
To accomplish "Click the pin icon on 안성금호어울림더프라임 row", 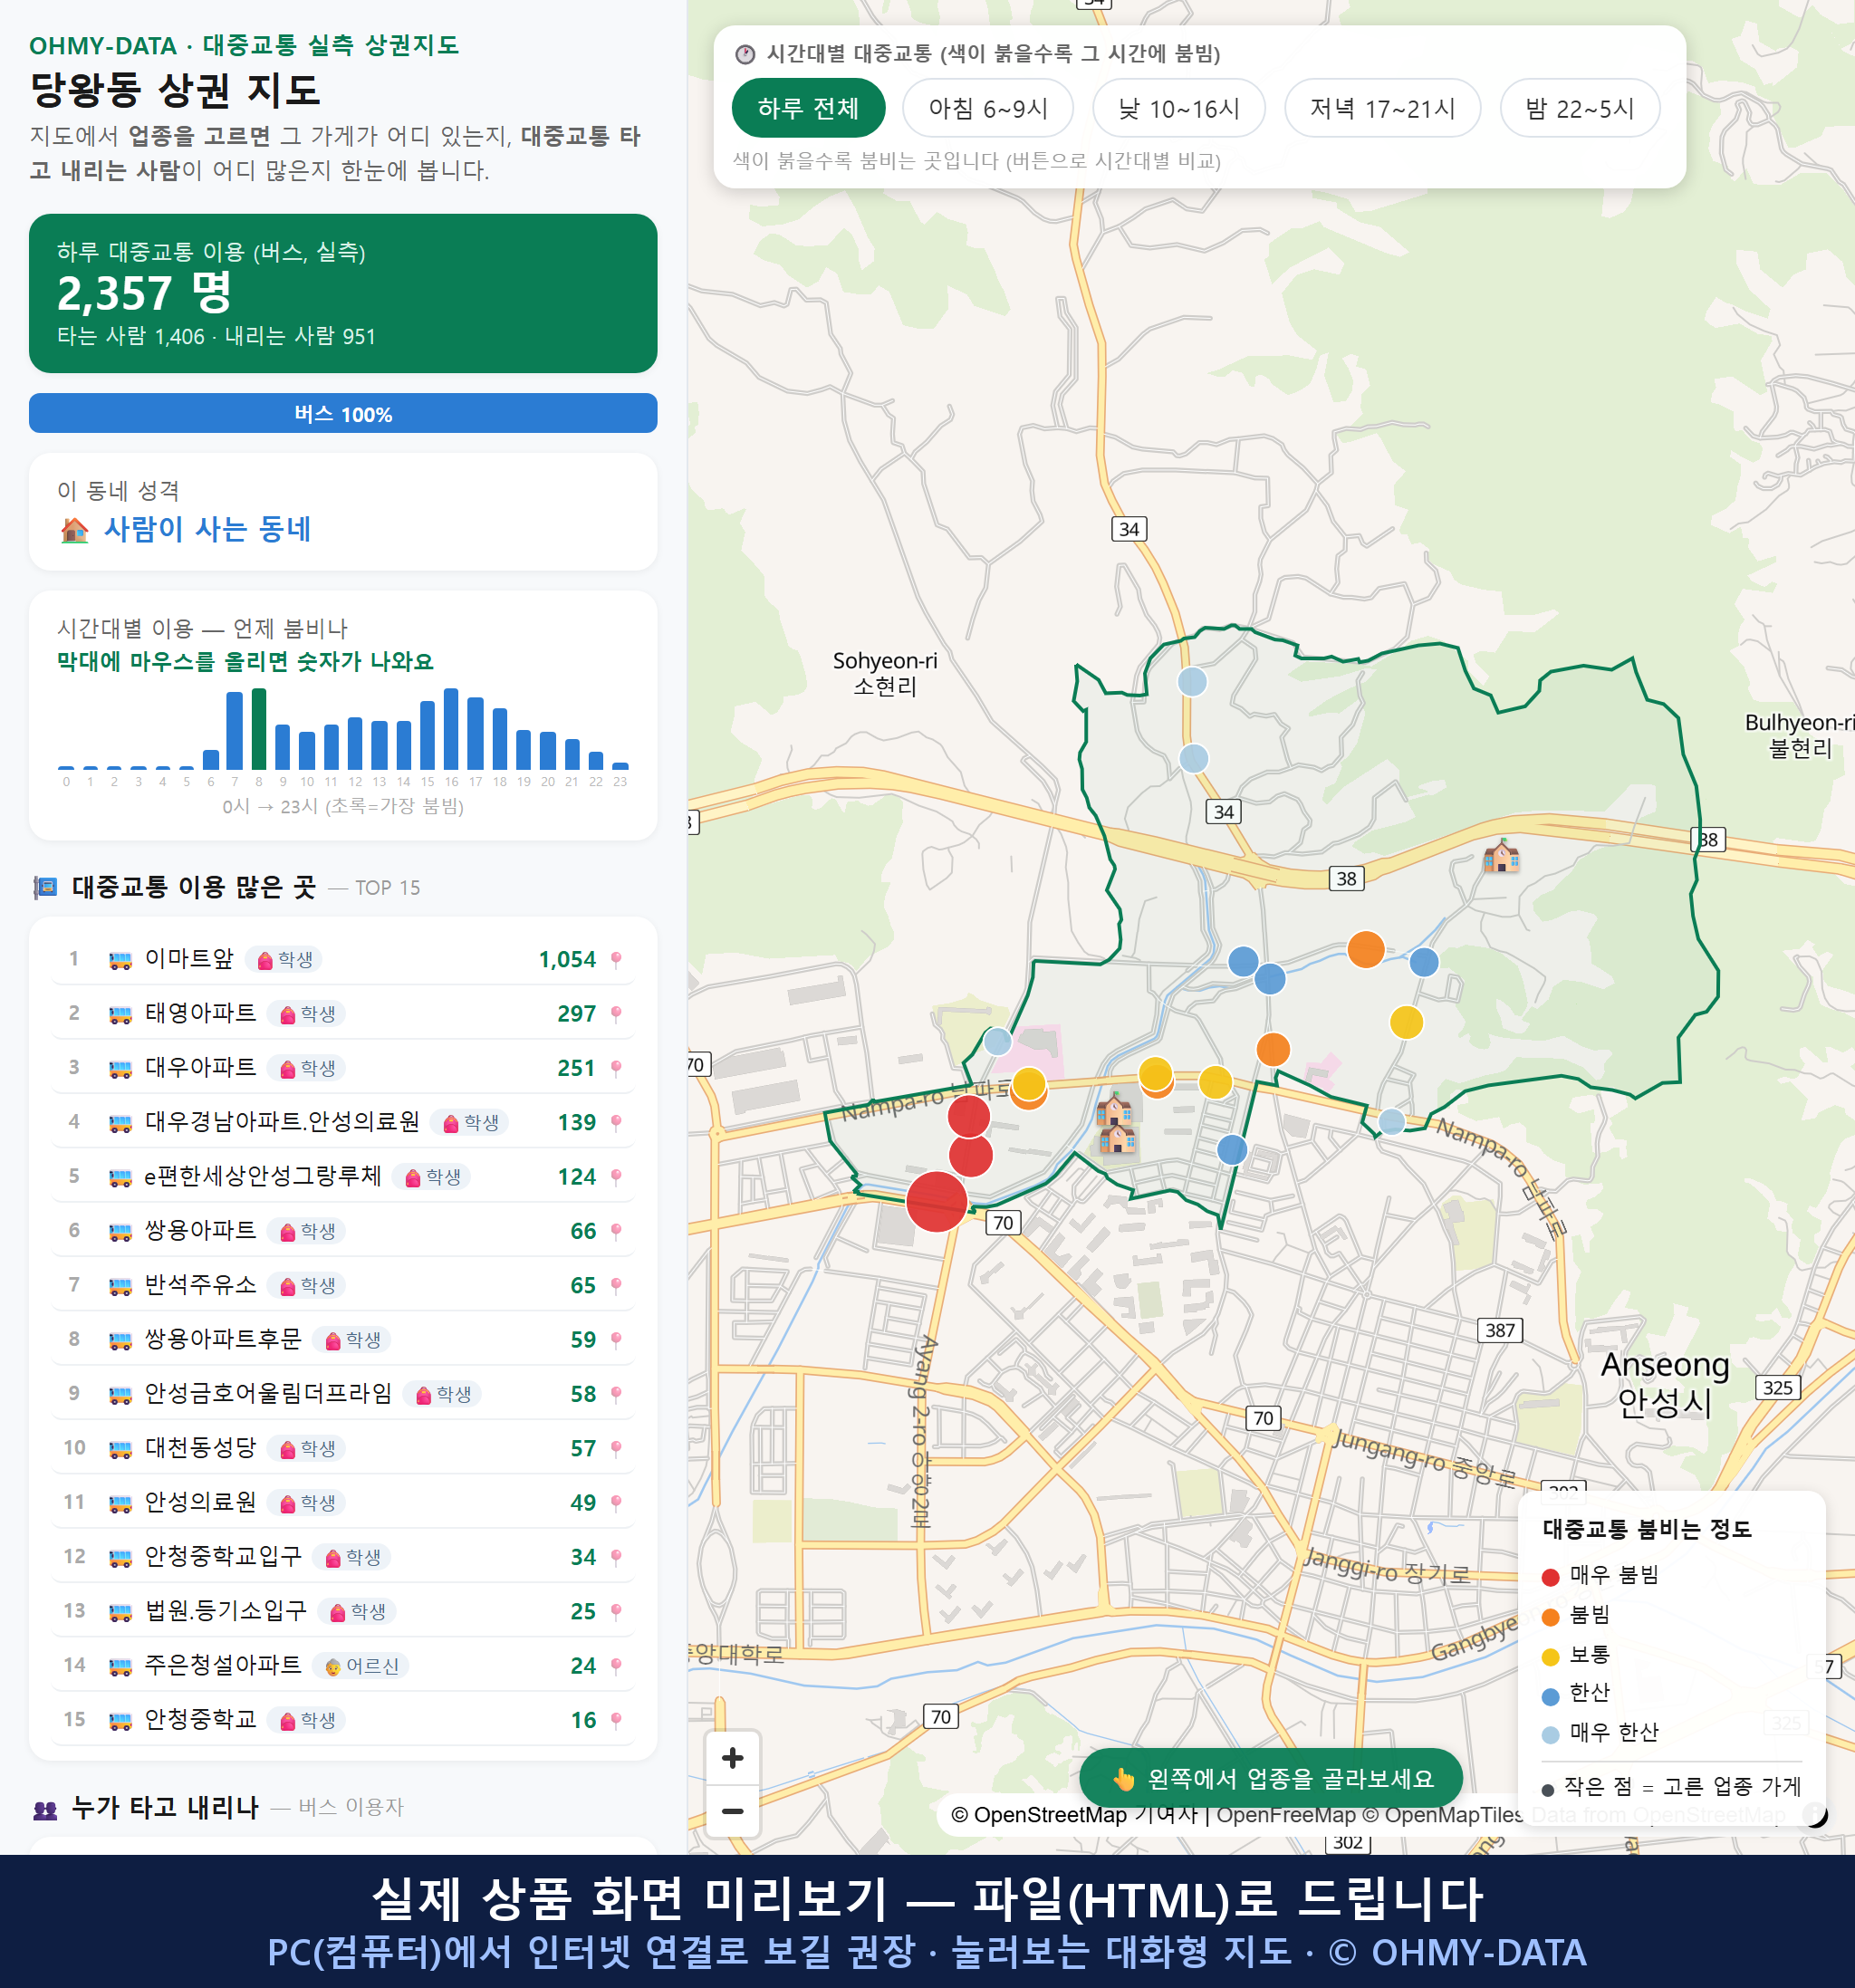I will click(616, 1394).
